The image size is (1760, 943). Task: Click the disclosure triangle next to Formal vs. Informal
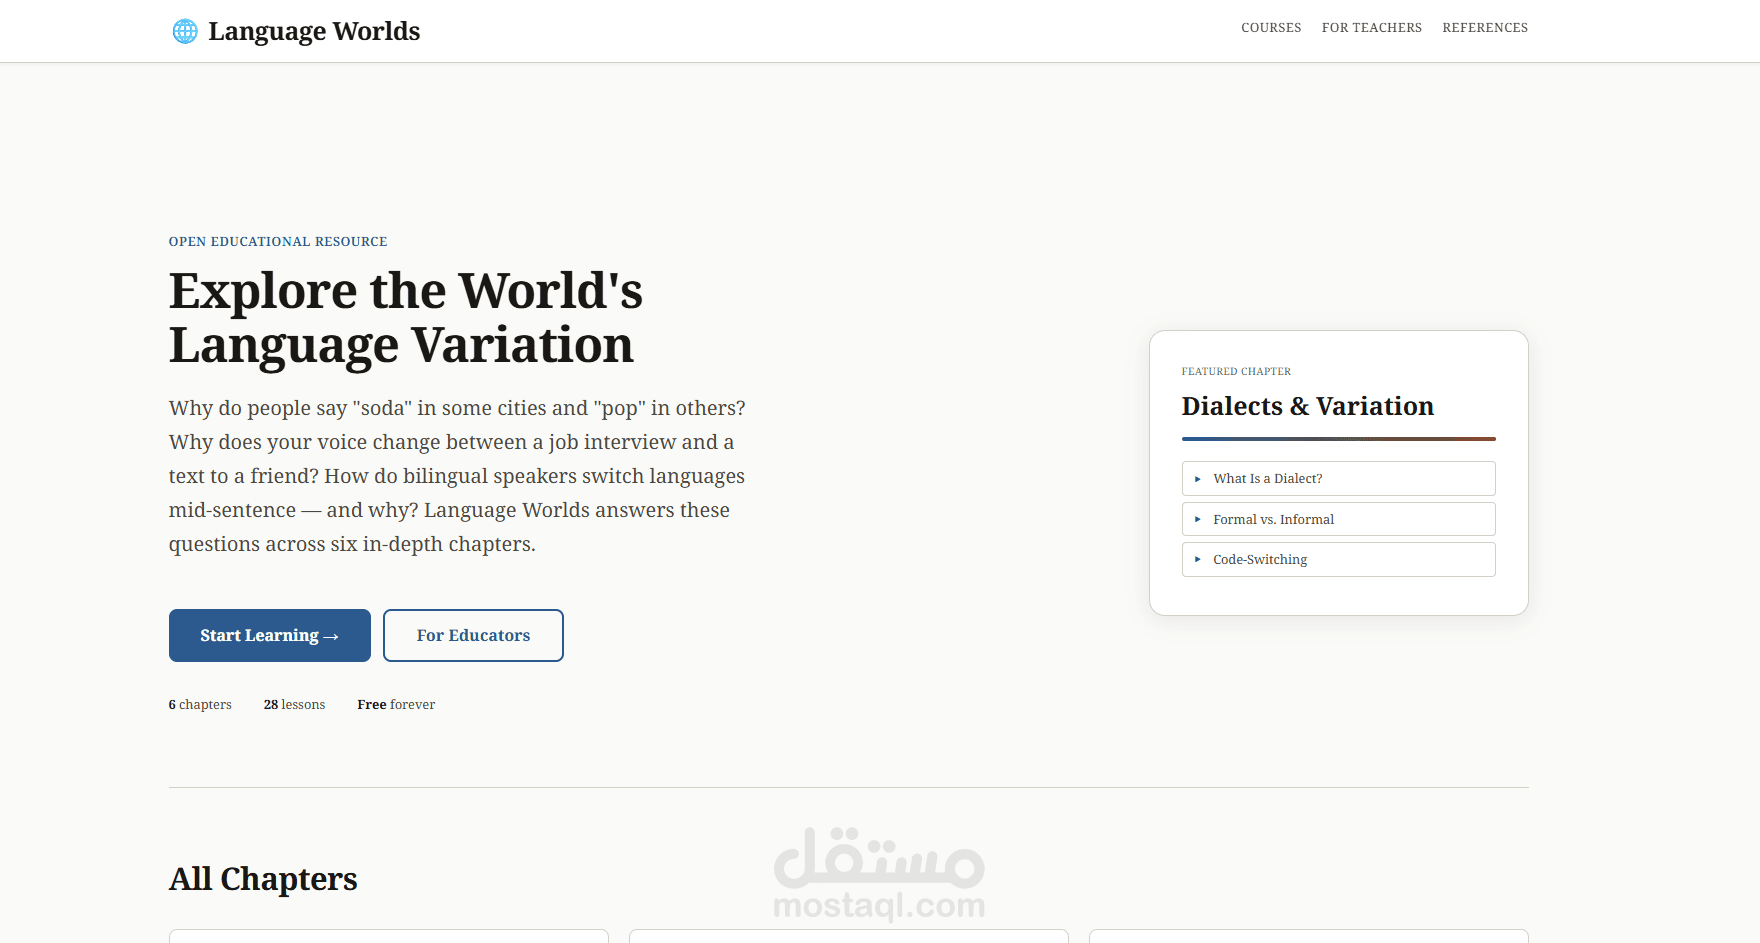click(1198, 519)
